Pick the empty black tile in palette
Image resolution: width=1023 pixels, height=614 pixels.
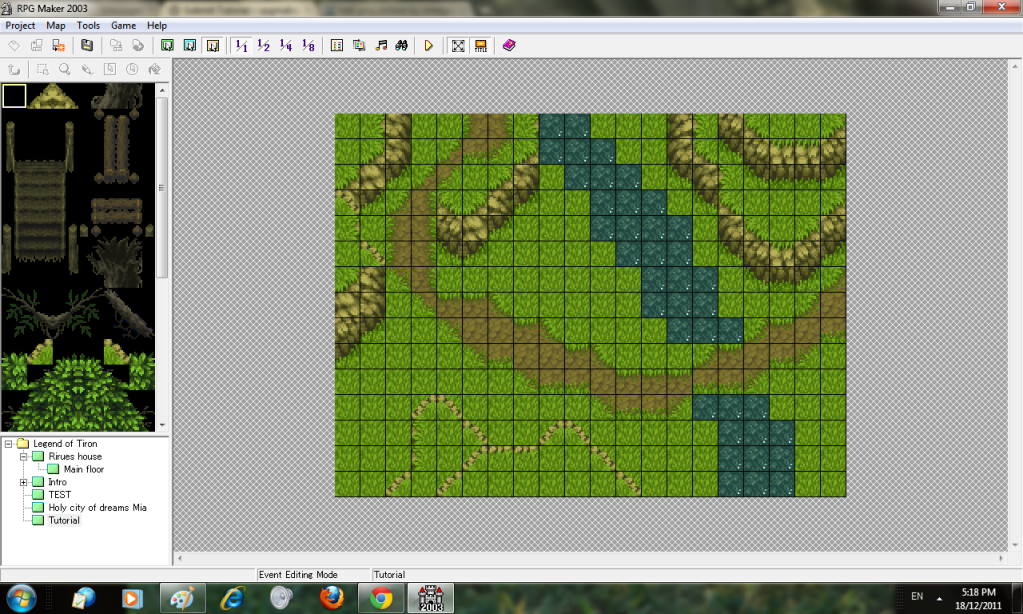coord(14,96)
